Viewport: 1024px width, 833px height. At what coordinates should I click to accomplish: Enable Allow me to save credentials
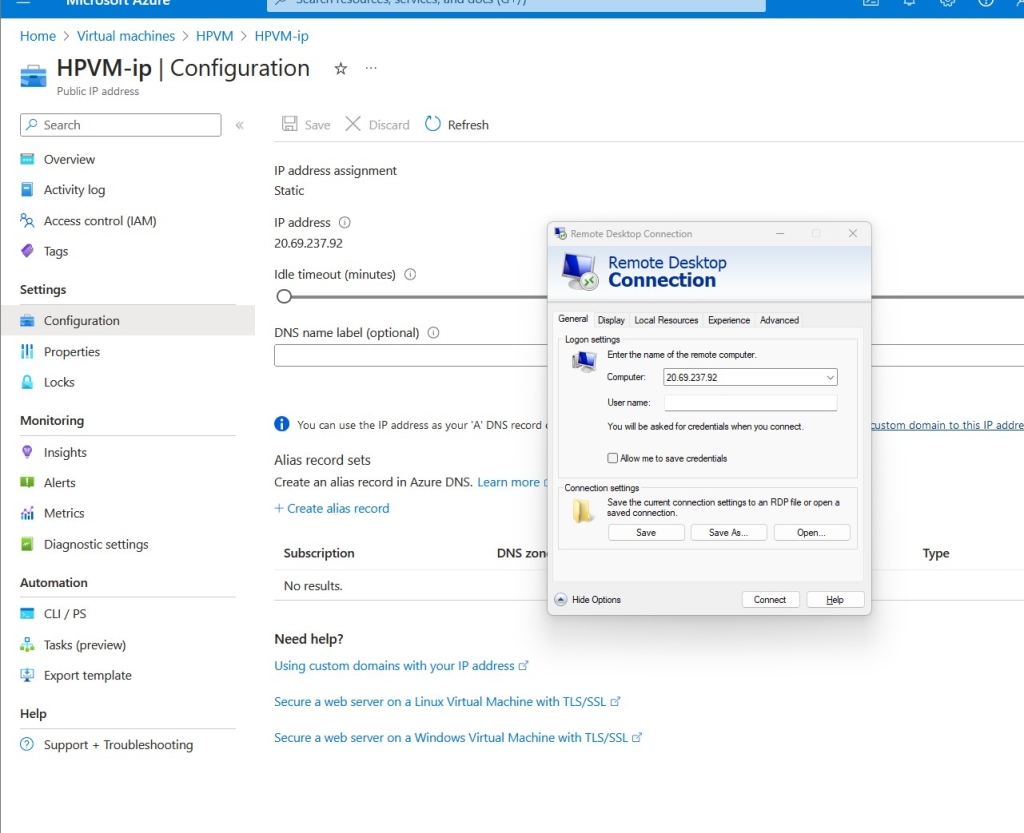(x=613, y=458)
